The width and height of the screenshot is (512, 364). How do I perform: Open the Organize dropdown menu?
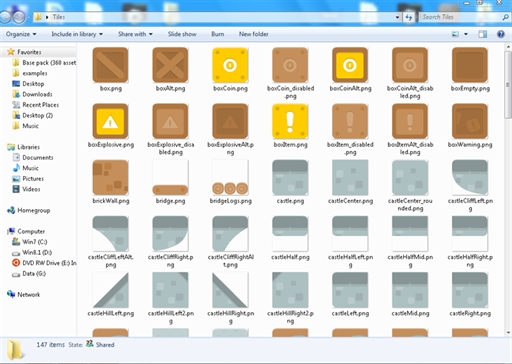pyautogui.click(x=21, y=34)
